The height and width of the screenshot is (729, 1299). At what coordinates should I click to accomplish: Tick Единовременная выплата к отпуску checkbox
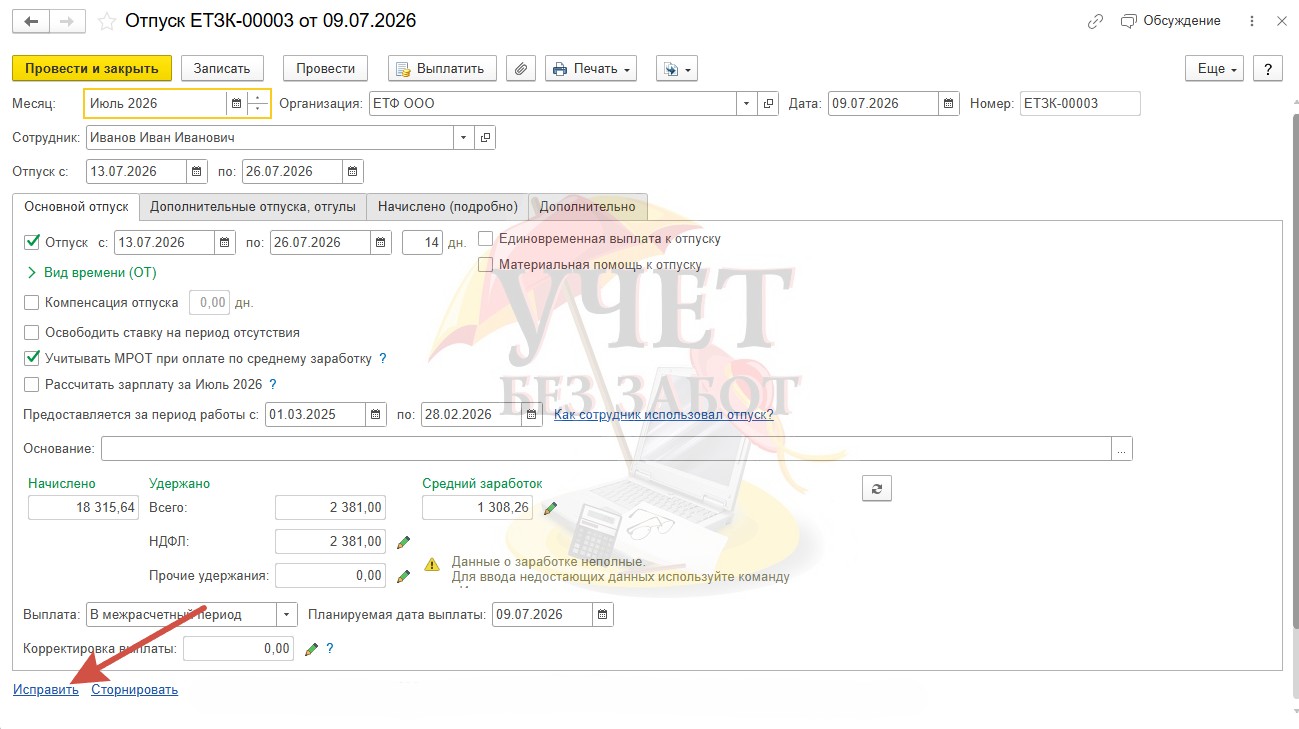[485, 239]
